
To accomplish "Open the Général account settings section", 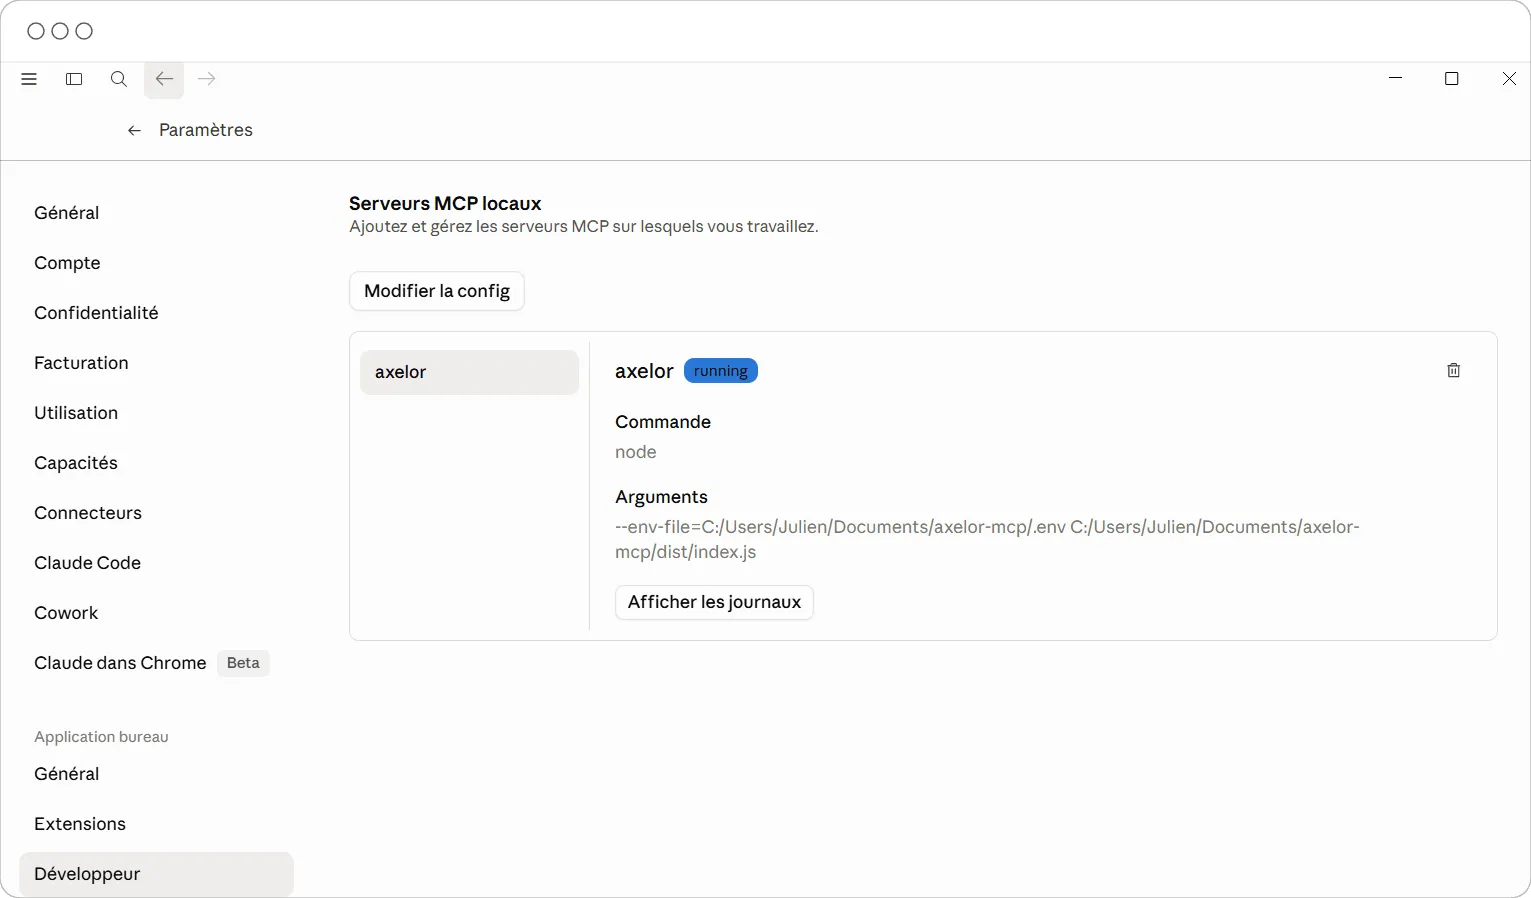I will click(66, 213).
